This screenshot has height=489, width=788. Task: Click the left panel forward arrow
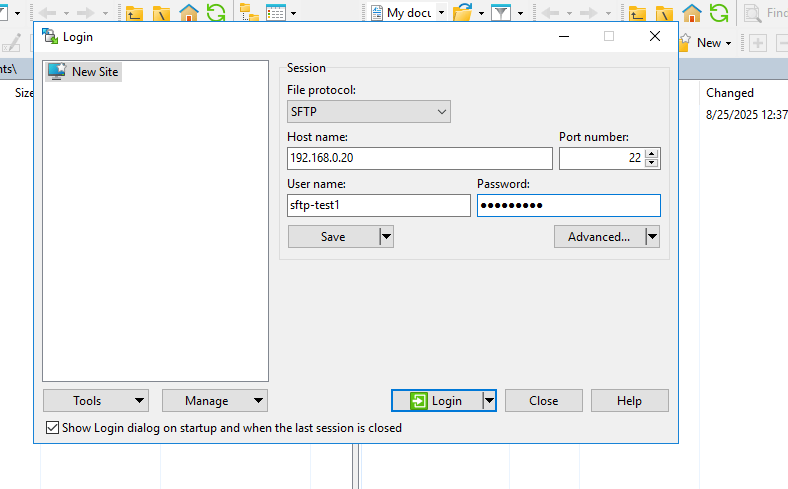click(85, 13)
